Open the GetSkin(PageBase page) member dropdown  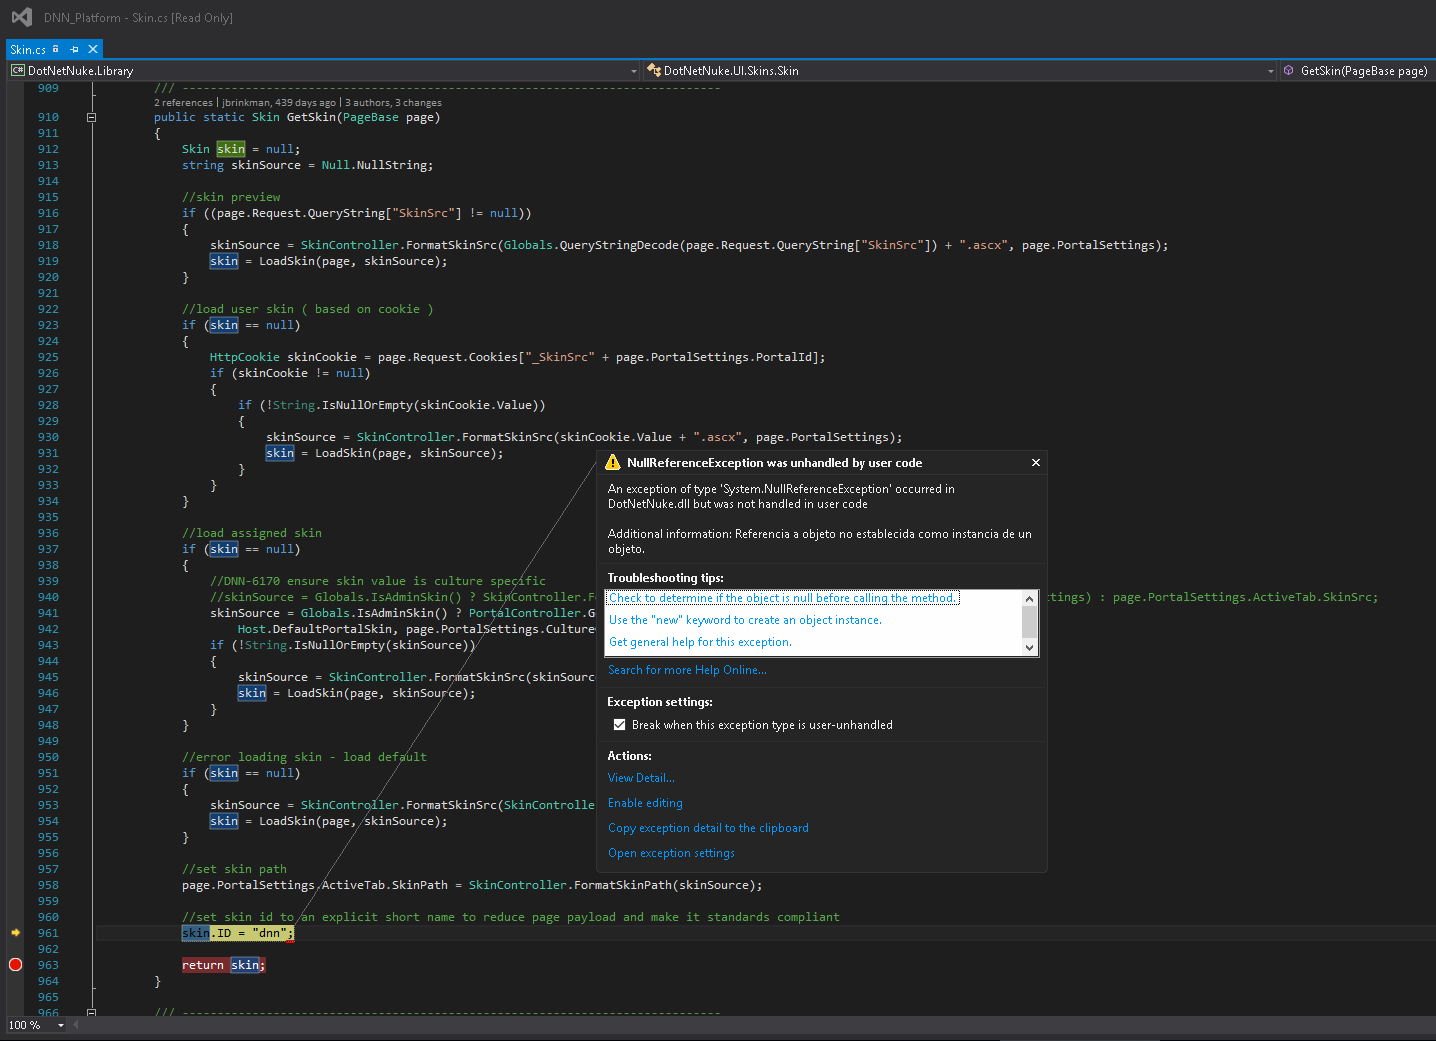pyautogui.click(x=1357, y=71)
